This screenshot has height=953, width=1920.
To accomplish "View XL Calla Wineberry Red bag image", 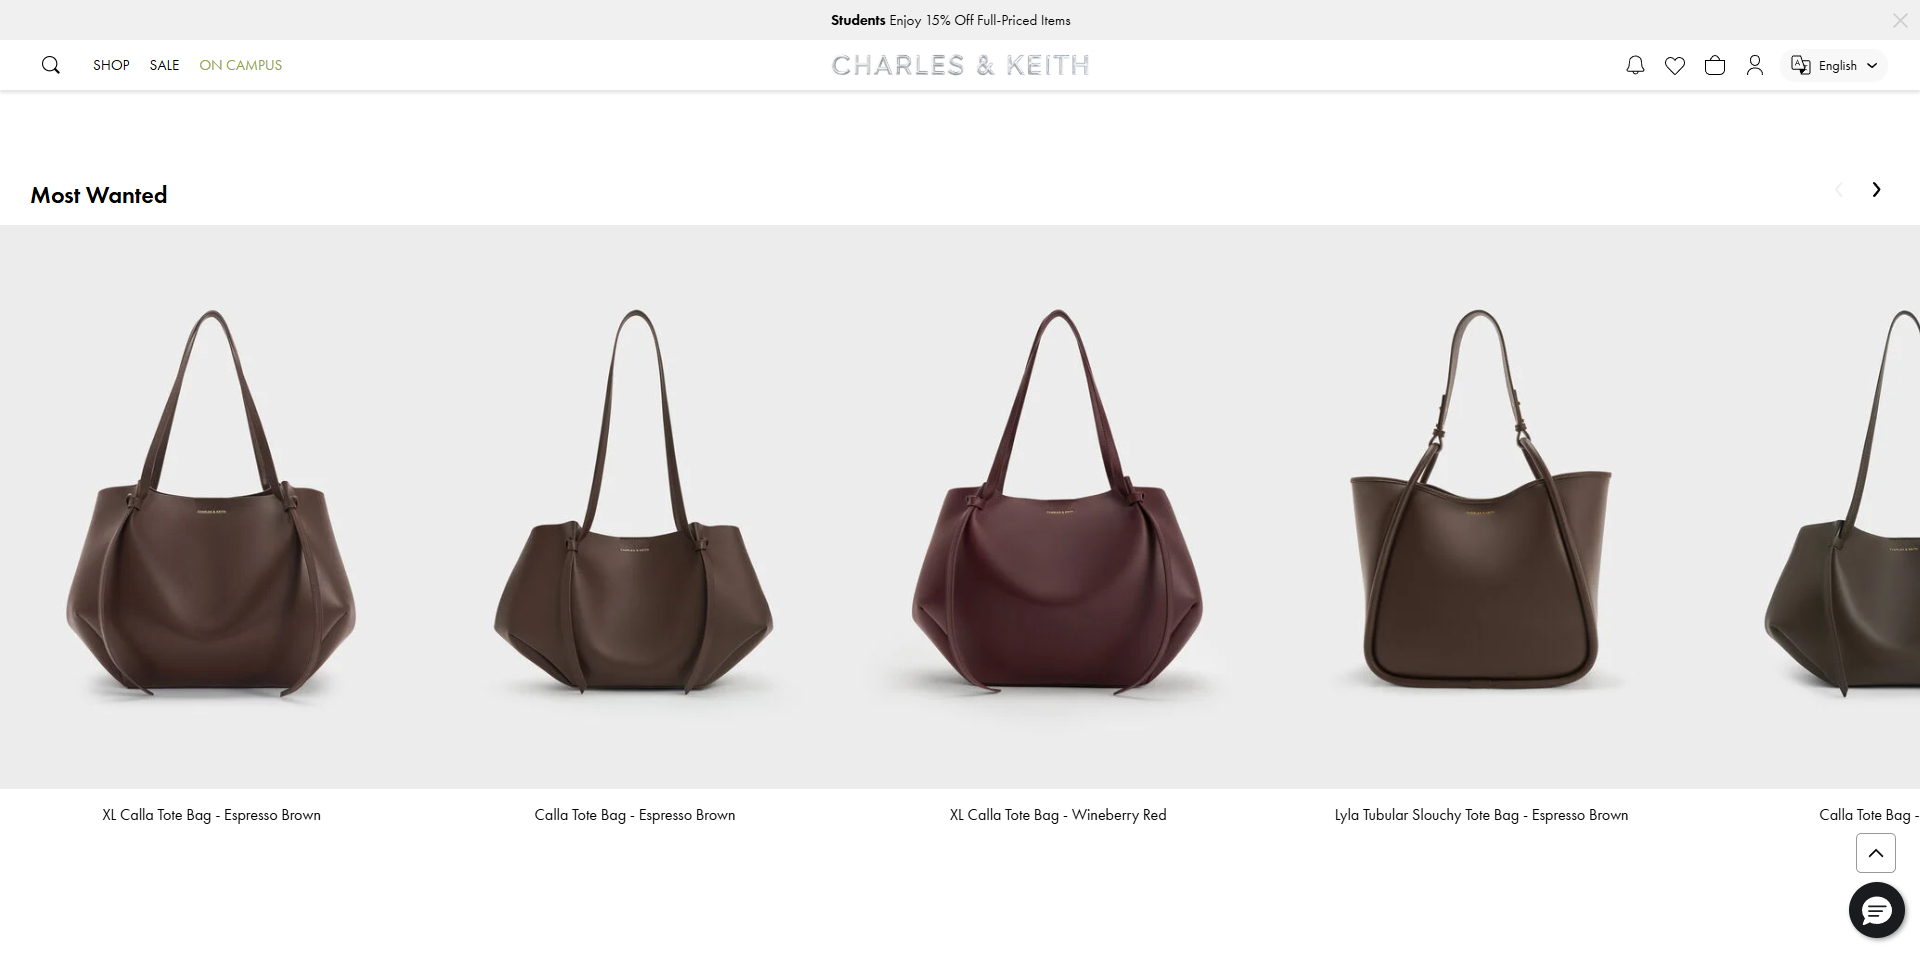I will click(x=1057, y=506).
